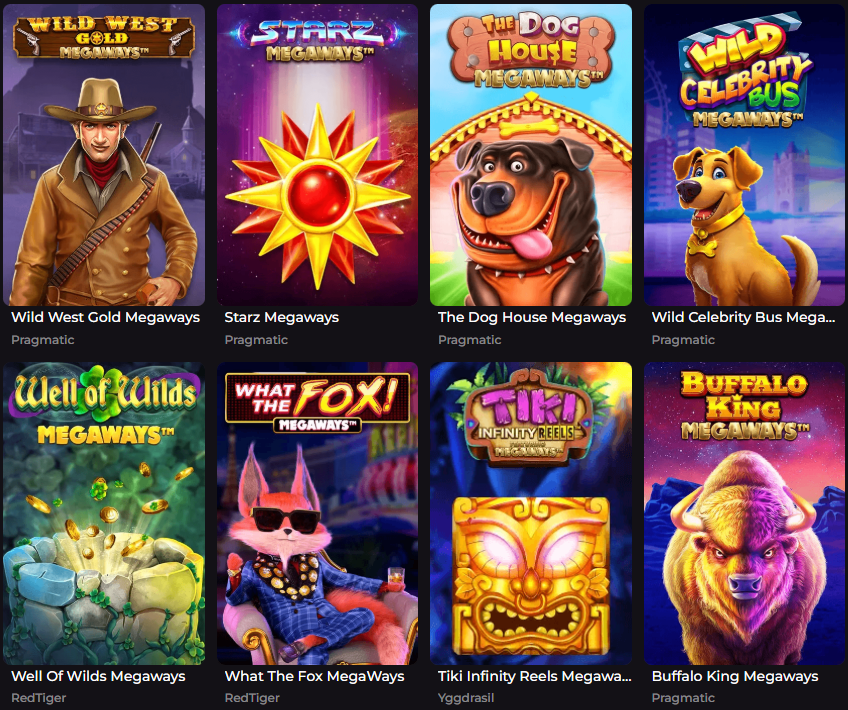Image resolution: width=848 pixels, height=710 pixels.
Task: Click the Starz Megaways title link
Action: point(282,317)
